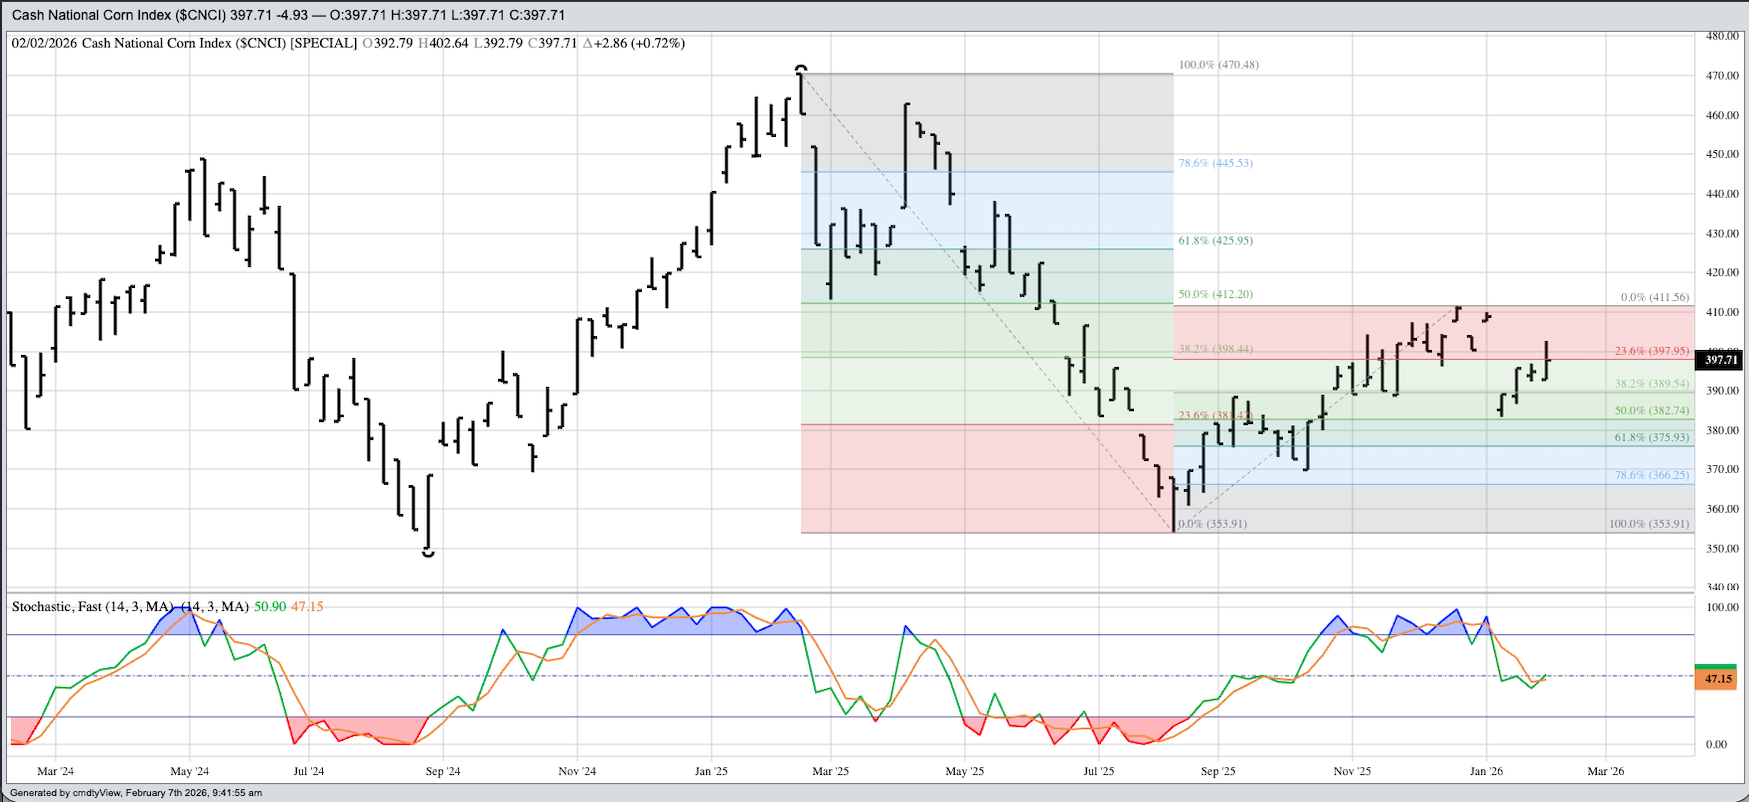Select the 100.0% (470.48) Fibonacci label
This screenshot has height=802, width=1749.
[1218, 65]
